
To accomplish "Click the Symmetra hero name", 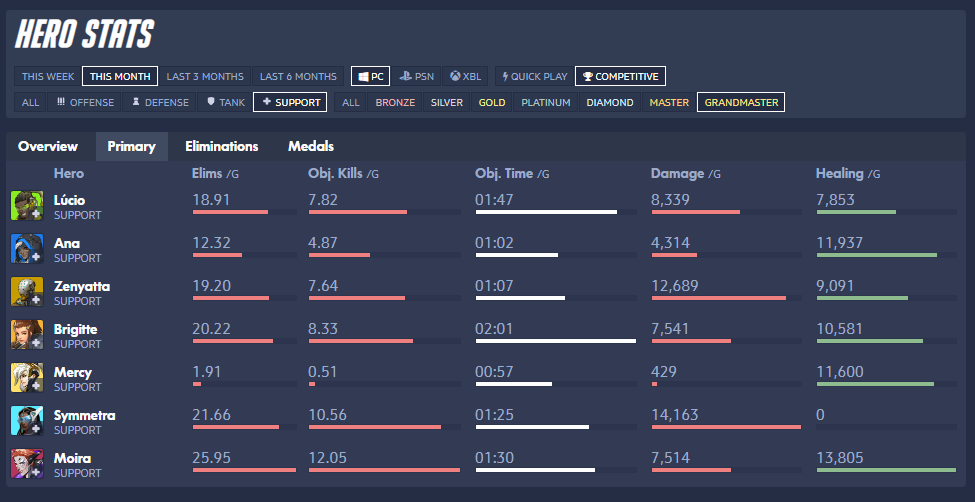I will tap(85, 415).
